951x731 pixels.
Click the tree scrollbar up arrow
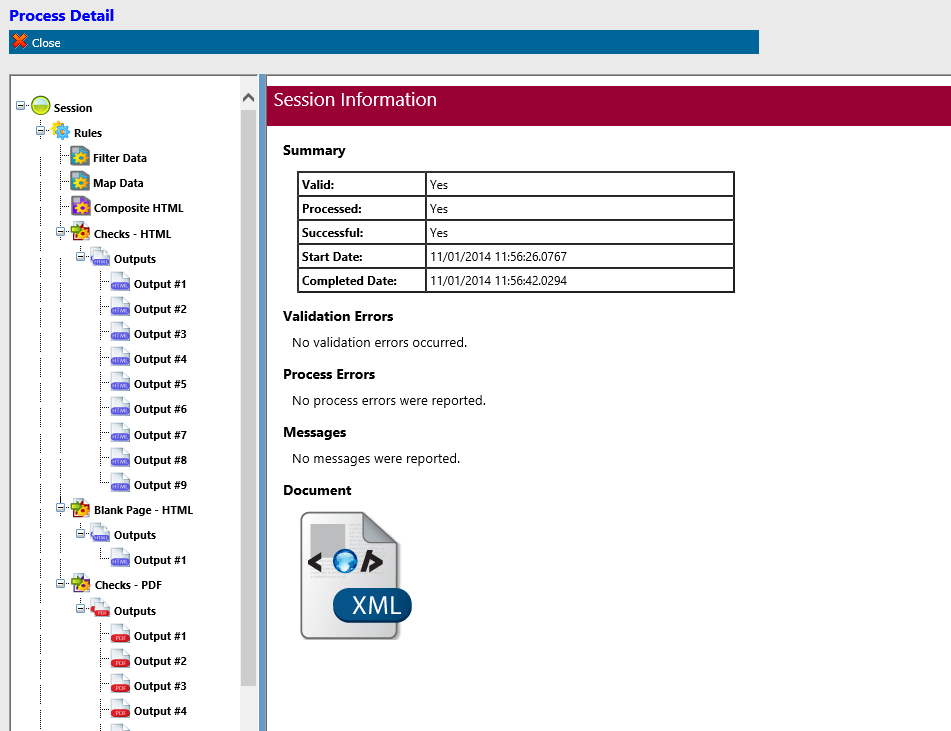[x=248, y=98]
